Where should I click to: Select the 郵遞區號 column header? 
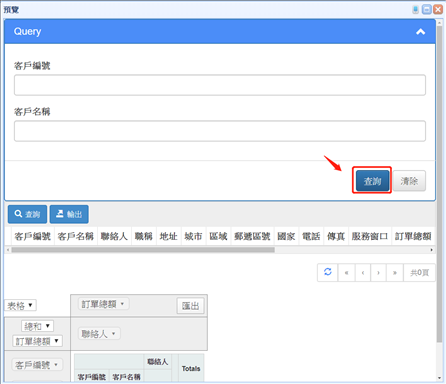pyautogui.click(x=252, y=236)
